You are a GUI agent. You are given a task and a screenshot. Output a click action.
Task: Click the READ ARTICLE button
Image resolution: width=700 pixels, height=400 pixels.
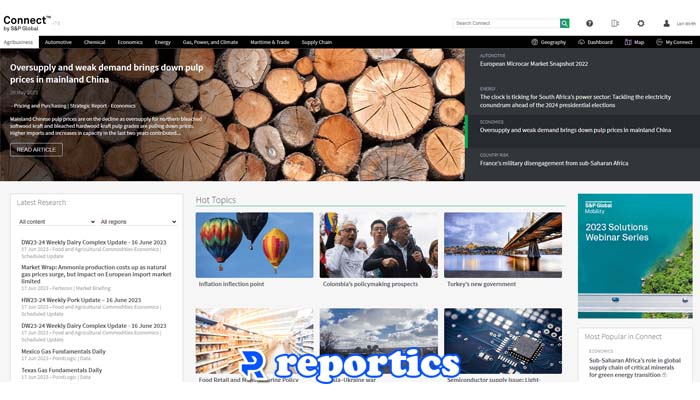tap(36, 150)
